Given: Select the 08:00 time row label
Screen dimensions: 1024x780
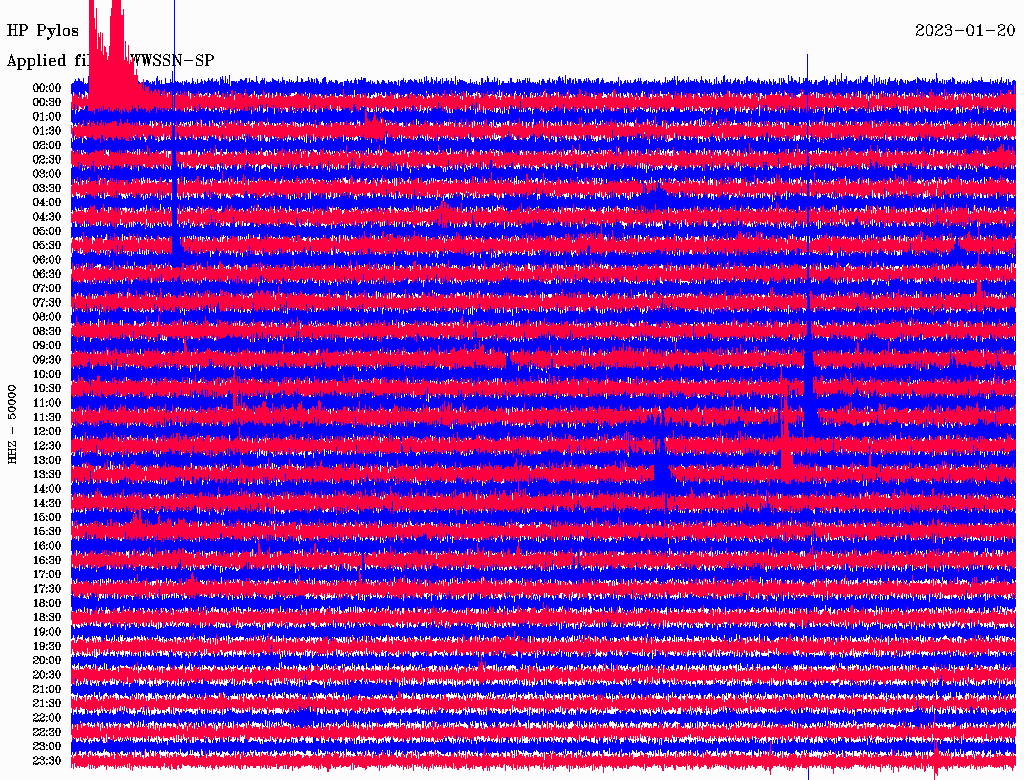Looking at the screenshot, I should [47, 317].
